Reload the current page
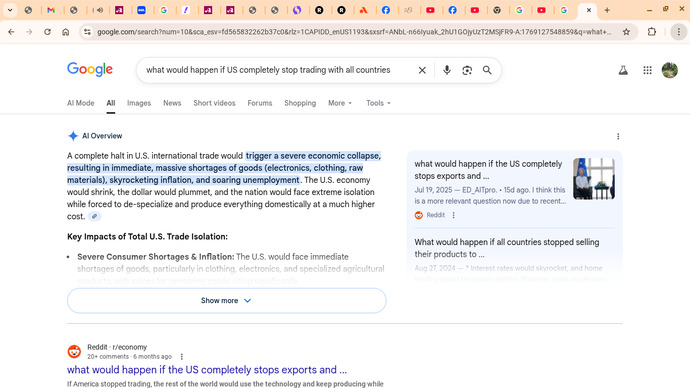The height and width of the screenshot is (388, 690). (47, 32)
